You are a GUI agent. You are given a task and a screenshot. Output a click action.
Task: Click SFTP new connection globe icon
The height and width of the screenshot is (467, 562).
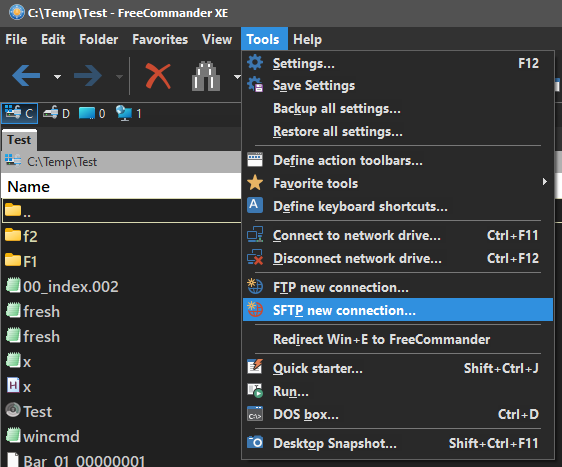(x=255, y=309)
